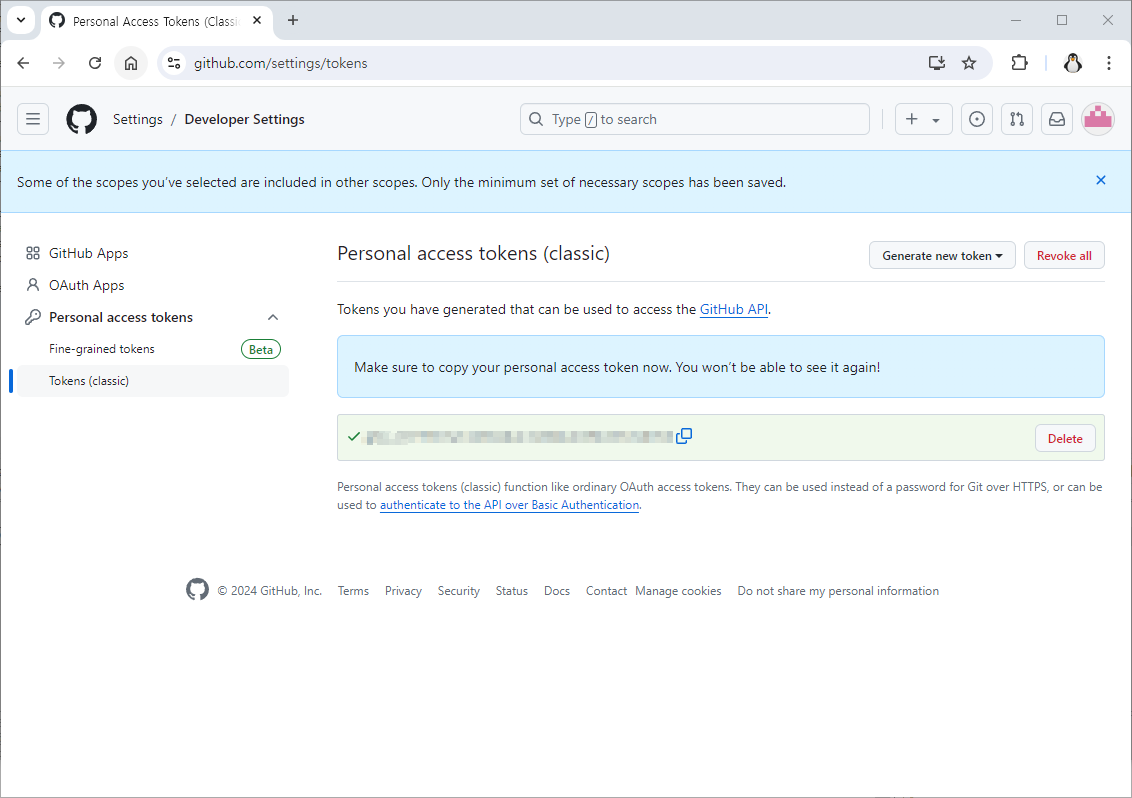Open the Terms footer link

point(353,591)
